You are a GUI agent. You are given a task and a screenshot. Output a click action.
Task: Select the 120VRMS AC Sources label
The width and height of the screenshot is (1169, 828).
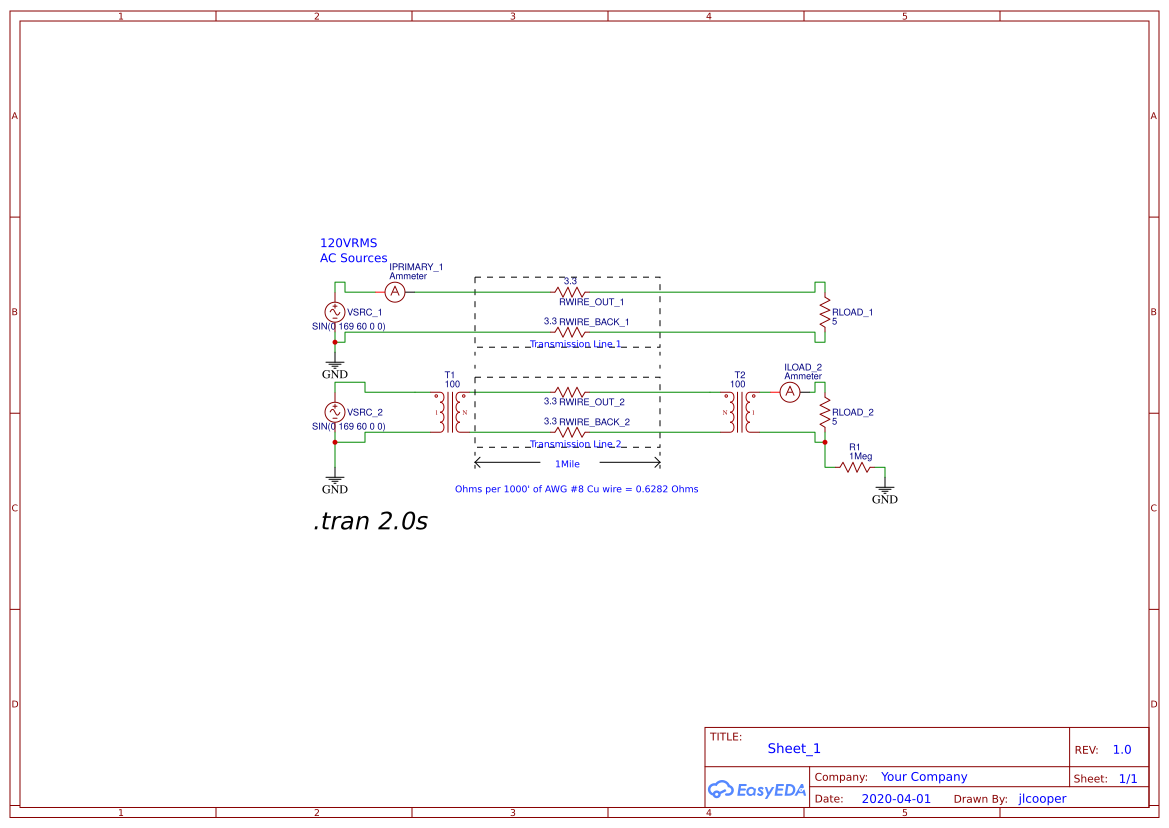[352, 249]
